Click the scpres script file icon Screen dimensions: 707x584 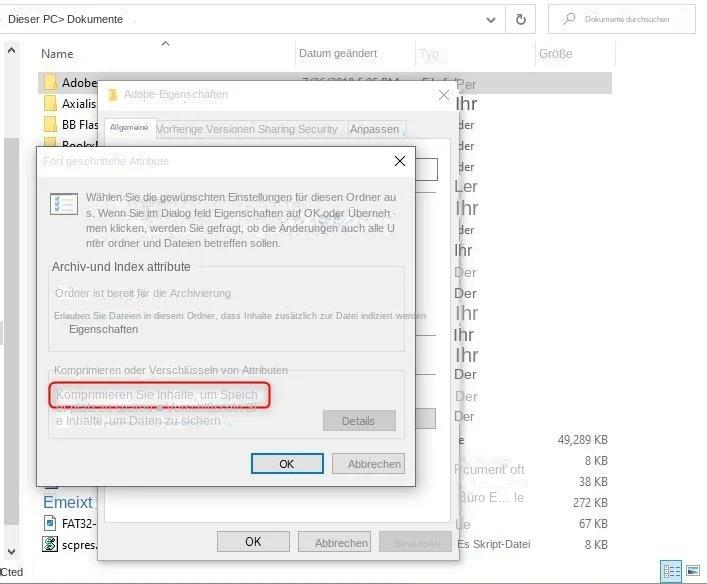50,544
